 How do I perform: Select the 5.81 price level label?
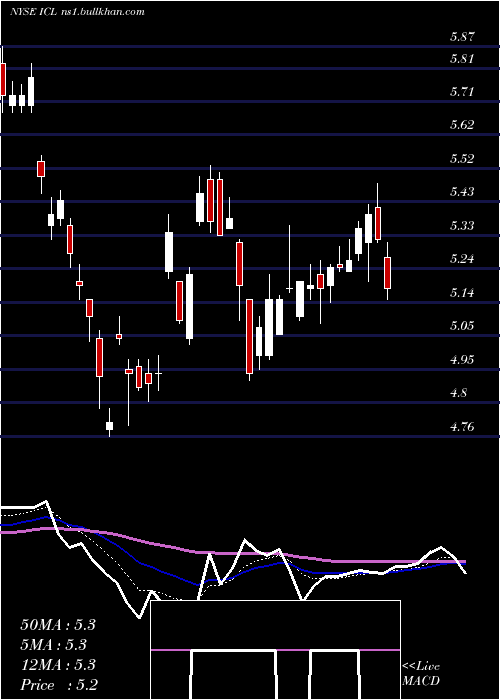(x=462, y=58)
